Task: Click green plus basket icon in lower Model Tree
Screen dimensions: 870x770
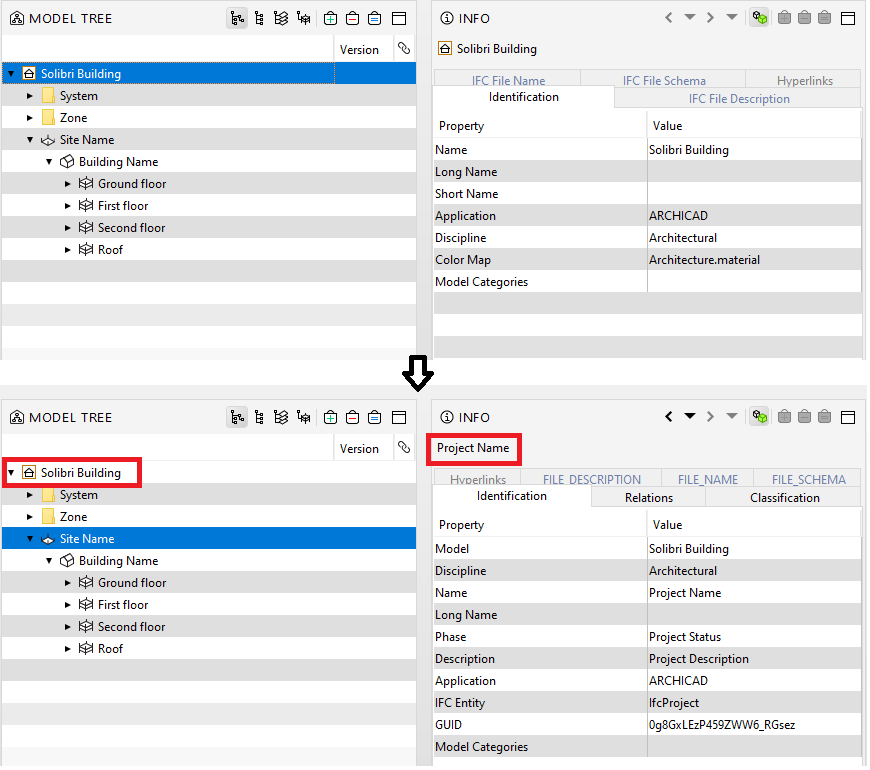Action: pos(331,418)
